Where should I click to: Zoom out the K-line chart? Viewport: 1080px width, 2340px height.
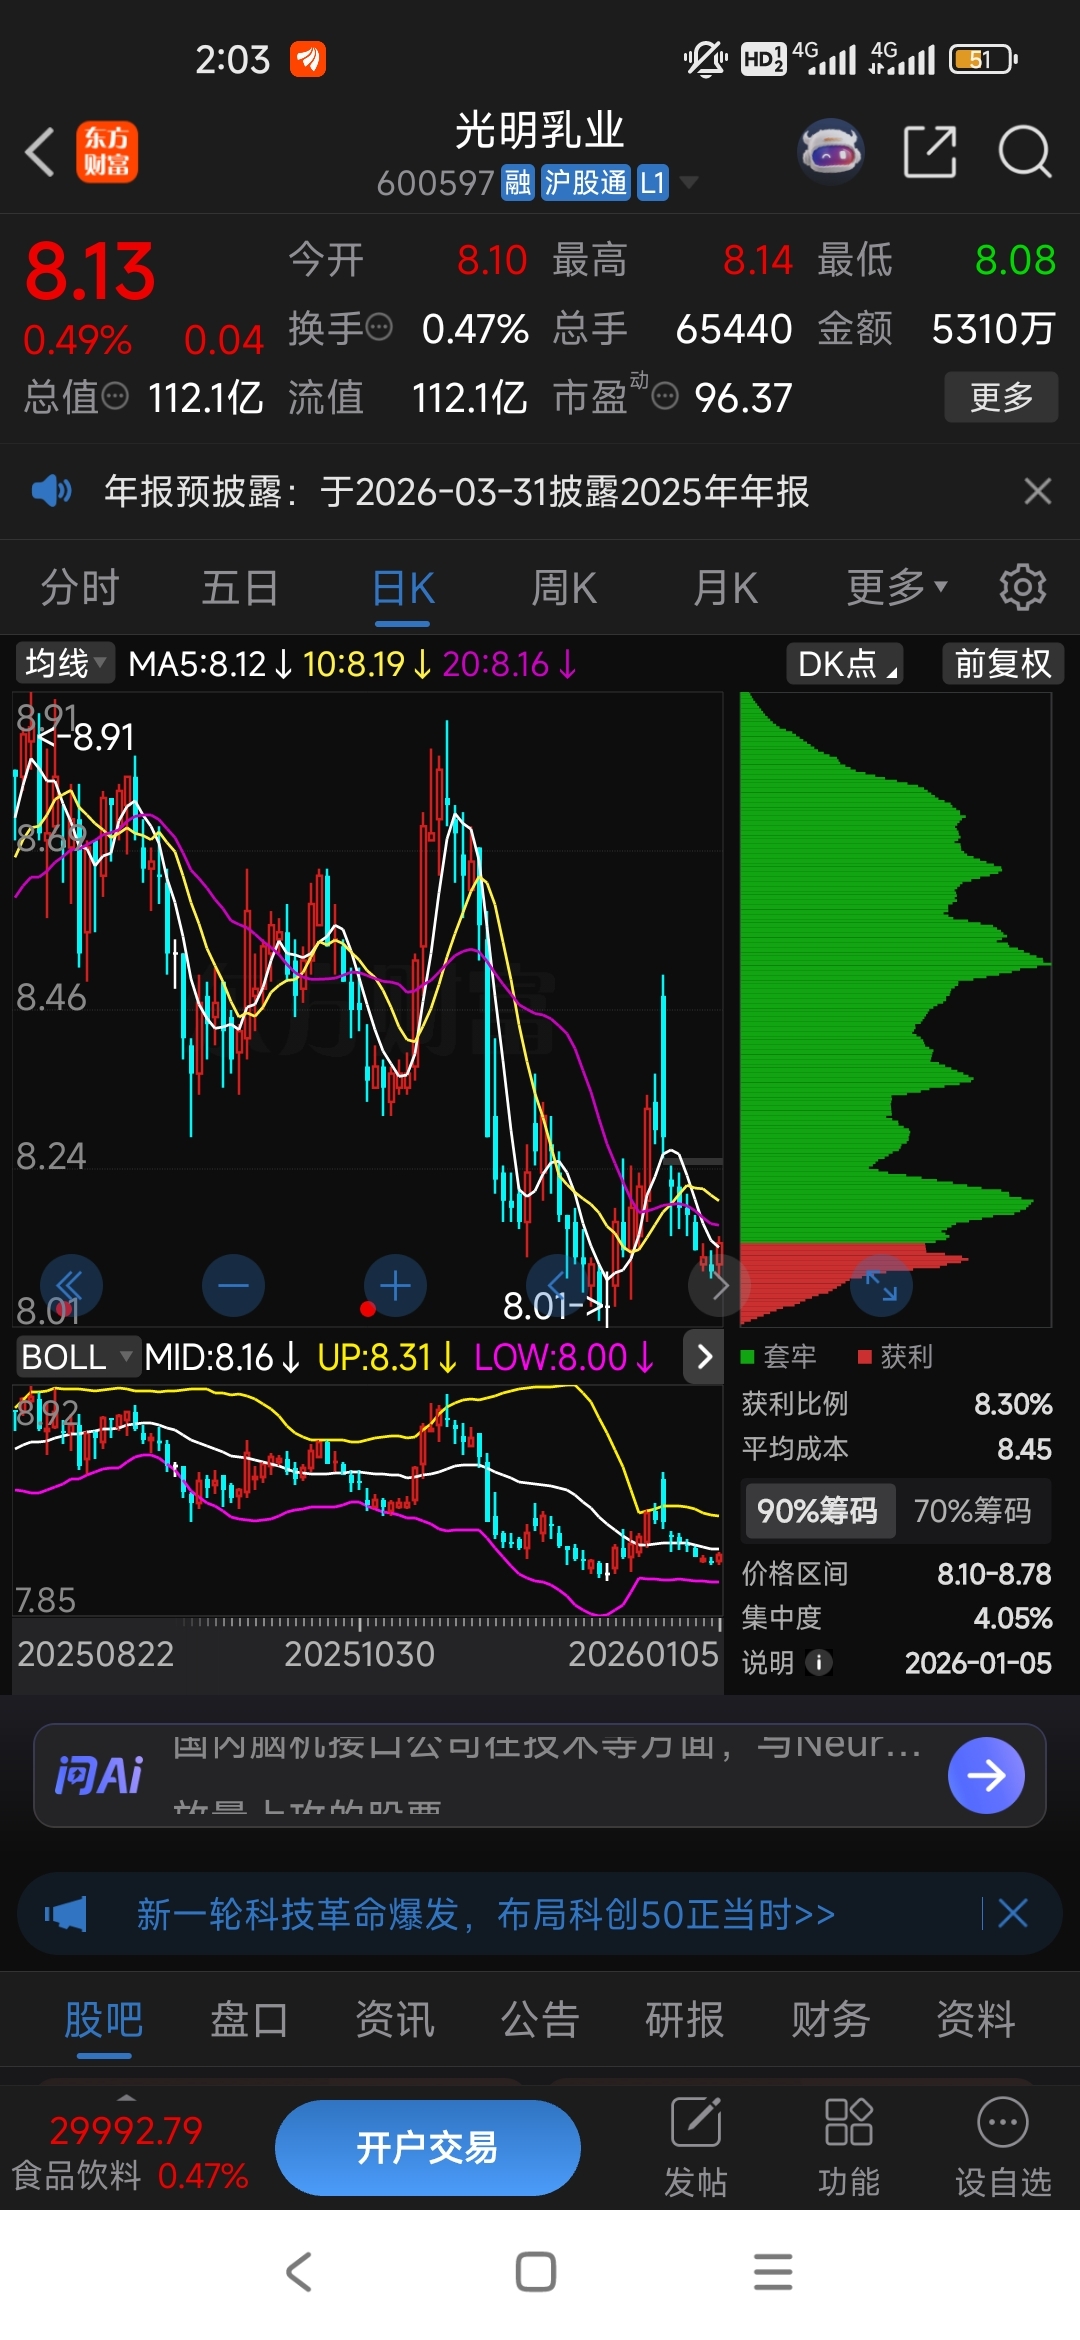click(233, 1285)
